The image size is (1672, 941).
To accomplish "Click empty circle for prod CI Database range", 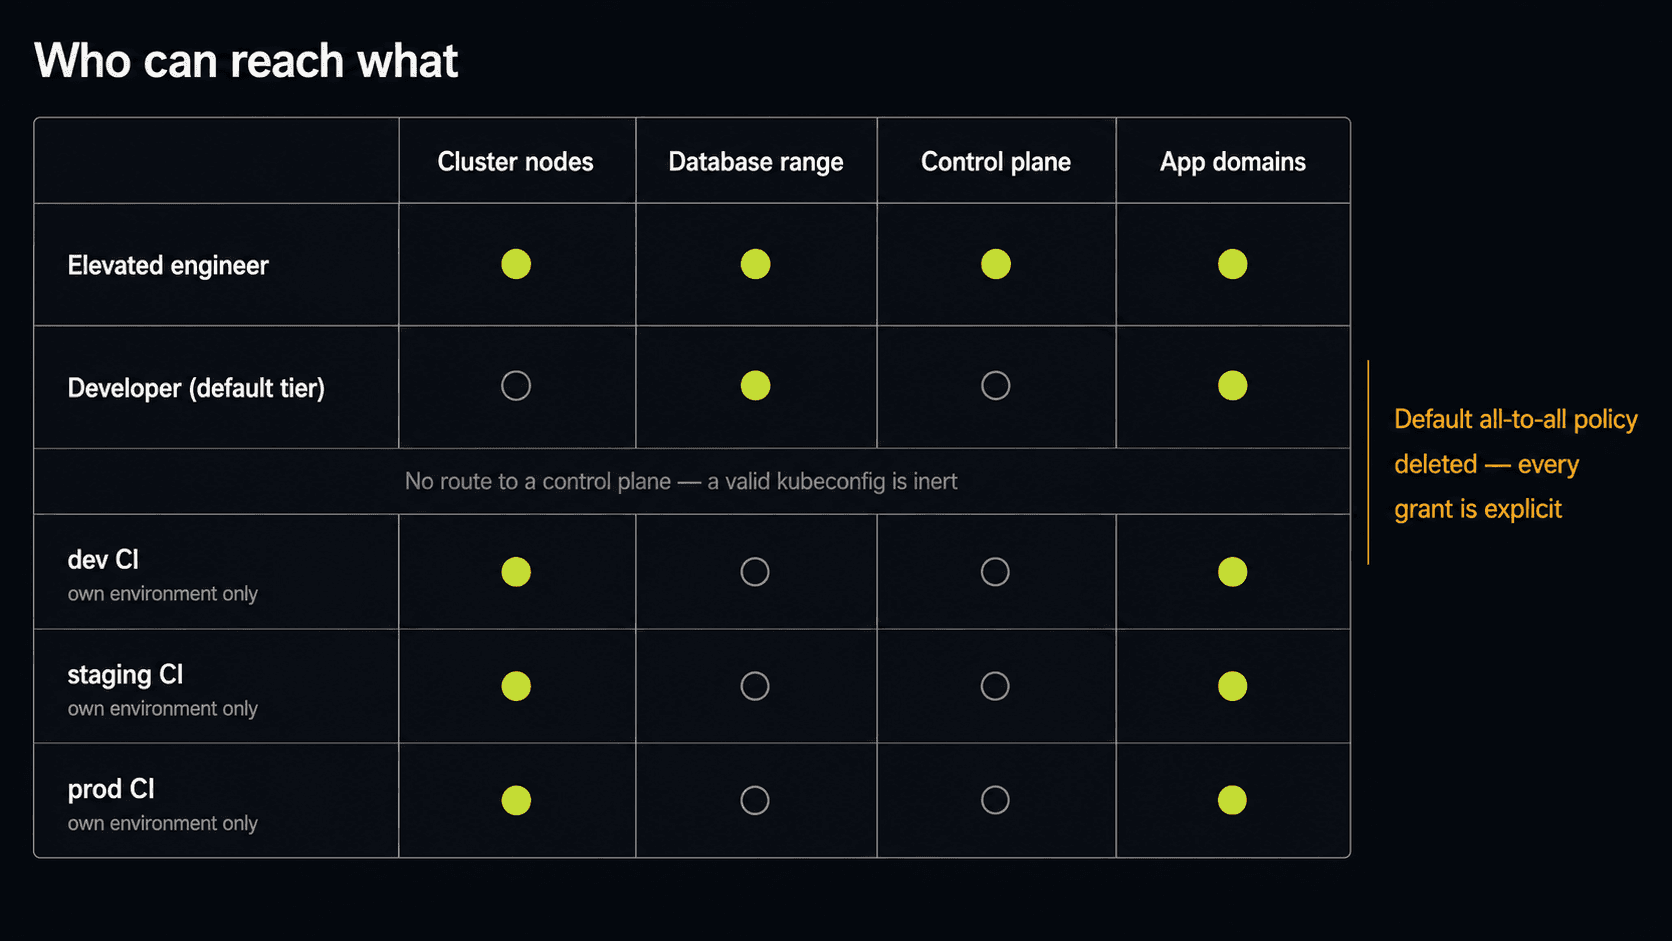I will click(755, 800).
